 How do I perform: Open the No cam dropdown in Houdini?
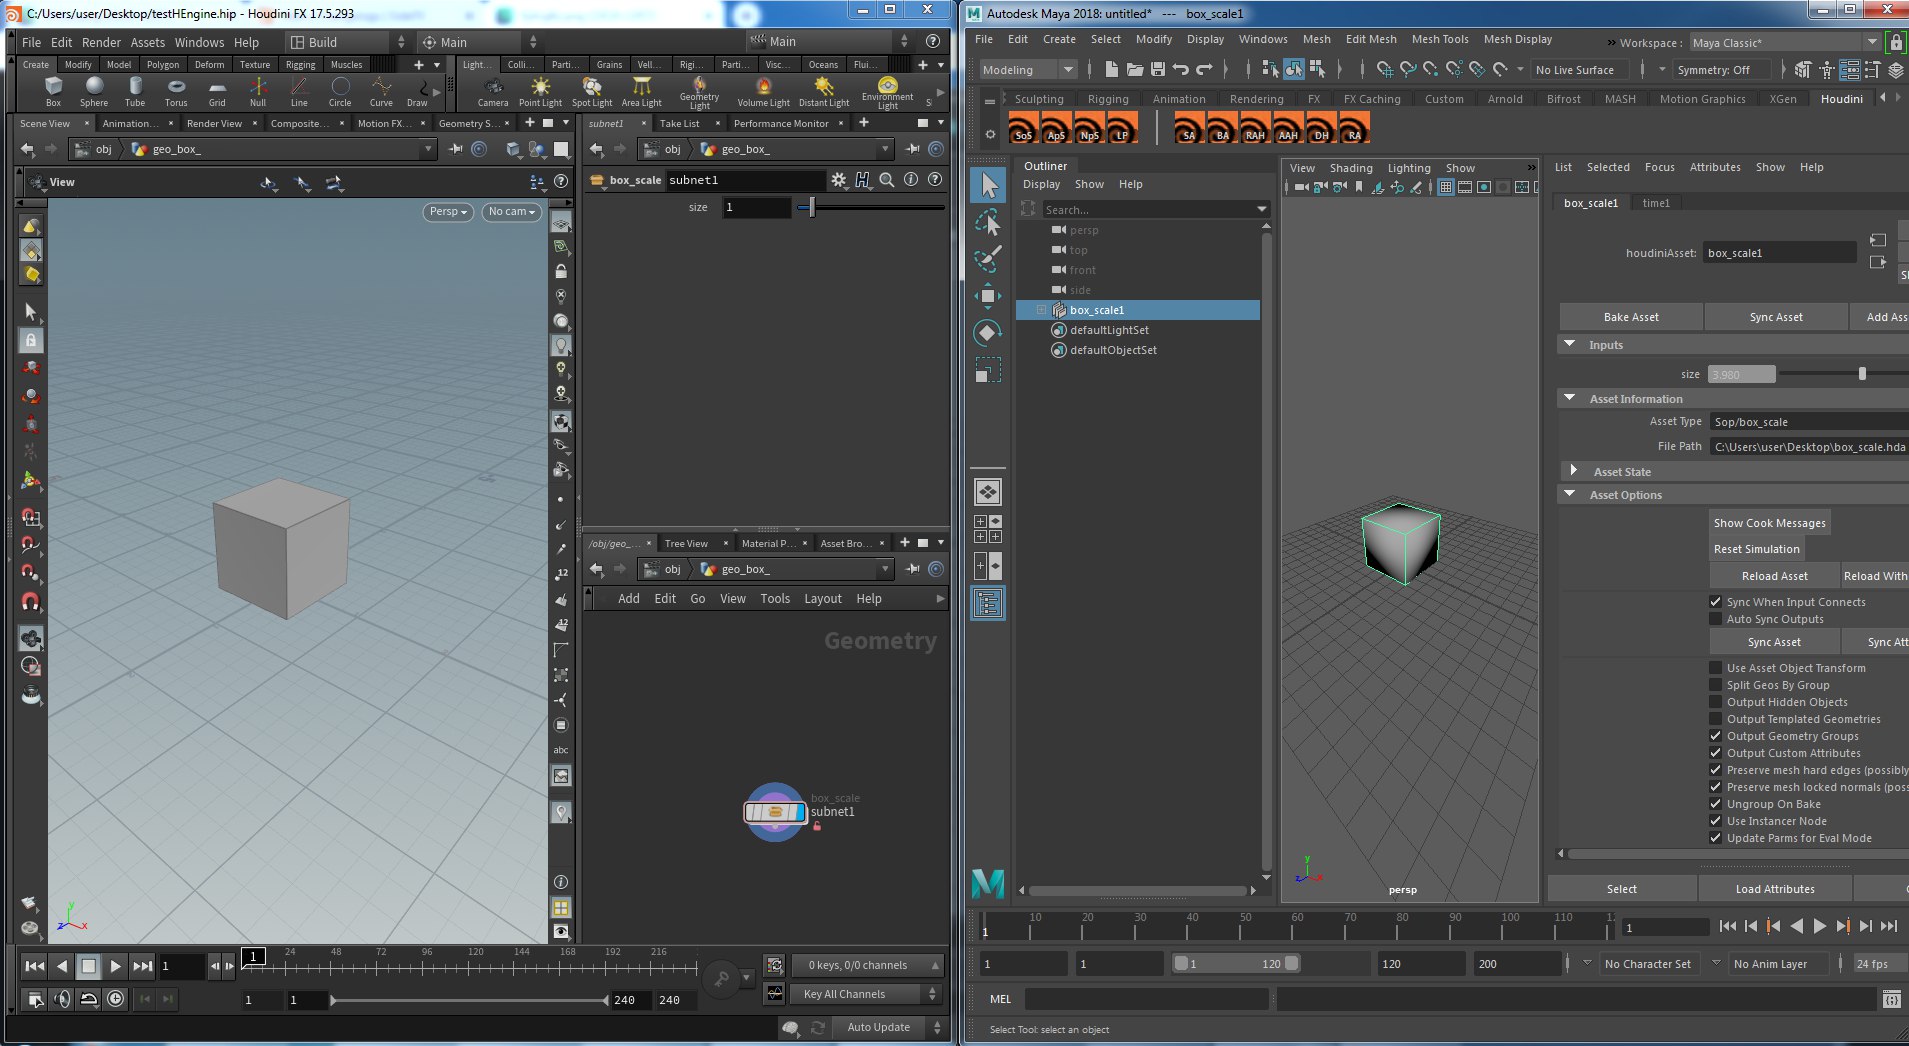[x=512, y=212]
